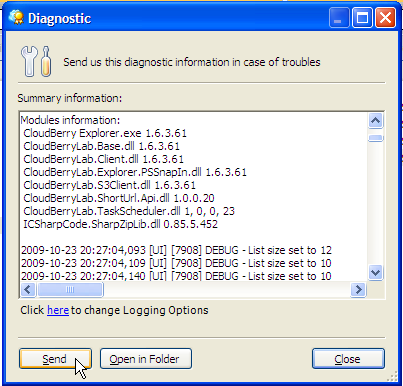Click 'Send us this diagnostic information' text
403x386 pixels.
[x=192, y=62]
